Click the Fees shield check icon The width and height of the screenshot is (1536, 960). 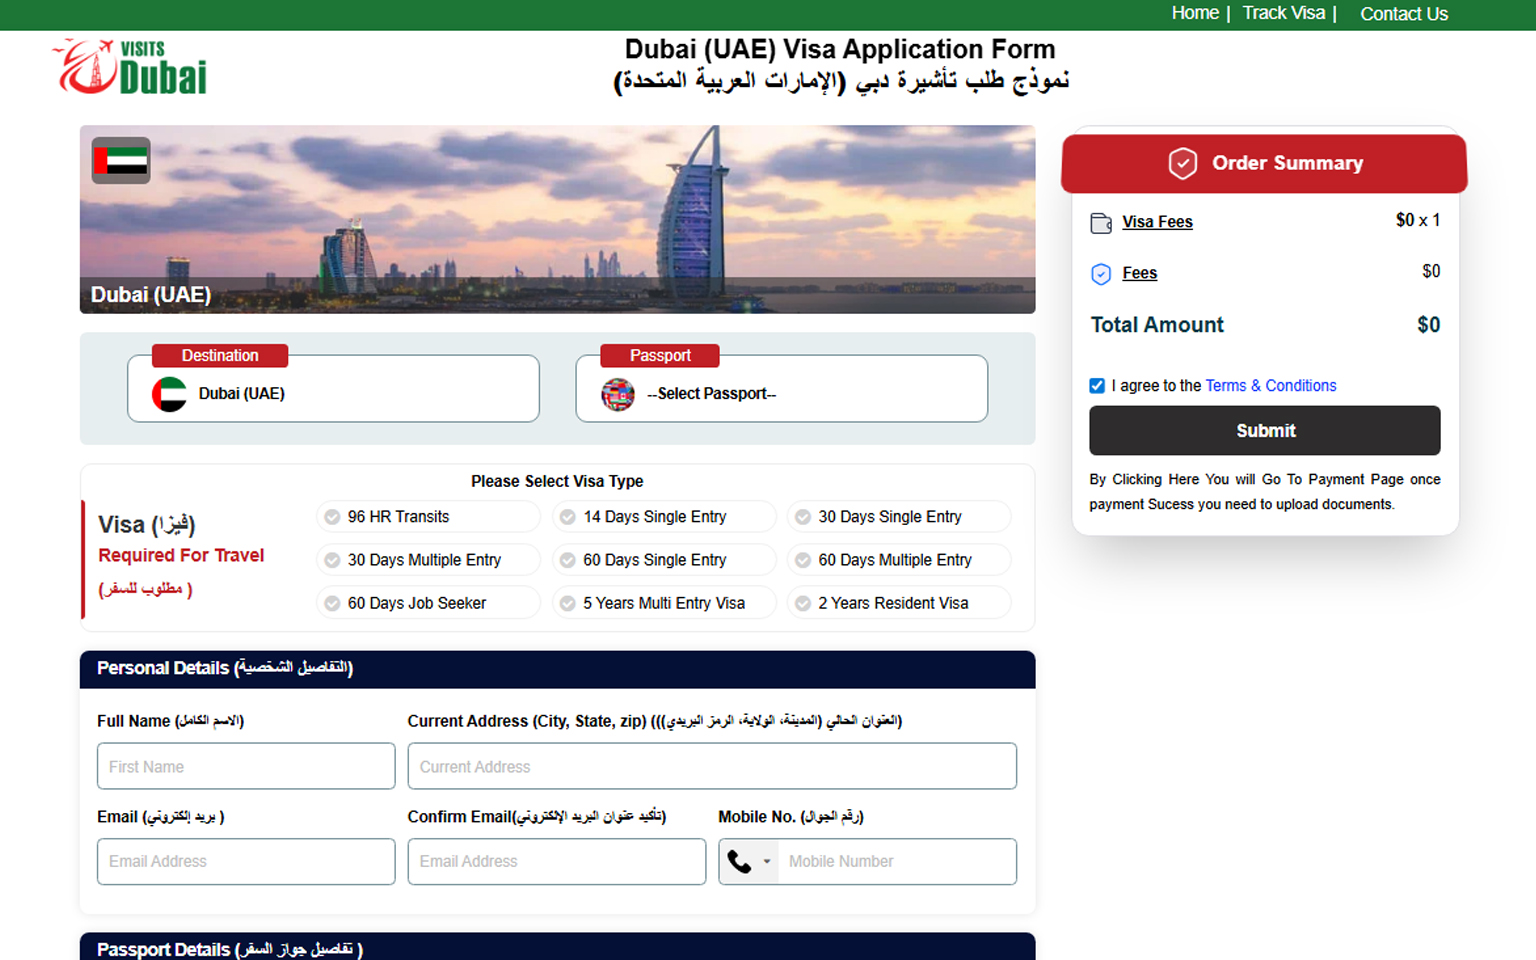[x=1101, y=274]
